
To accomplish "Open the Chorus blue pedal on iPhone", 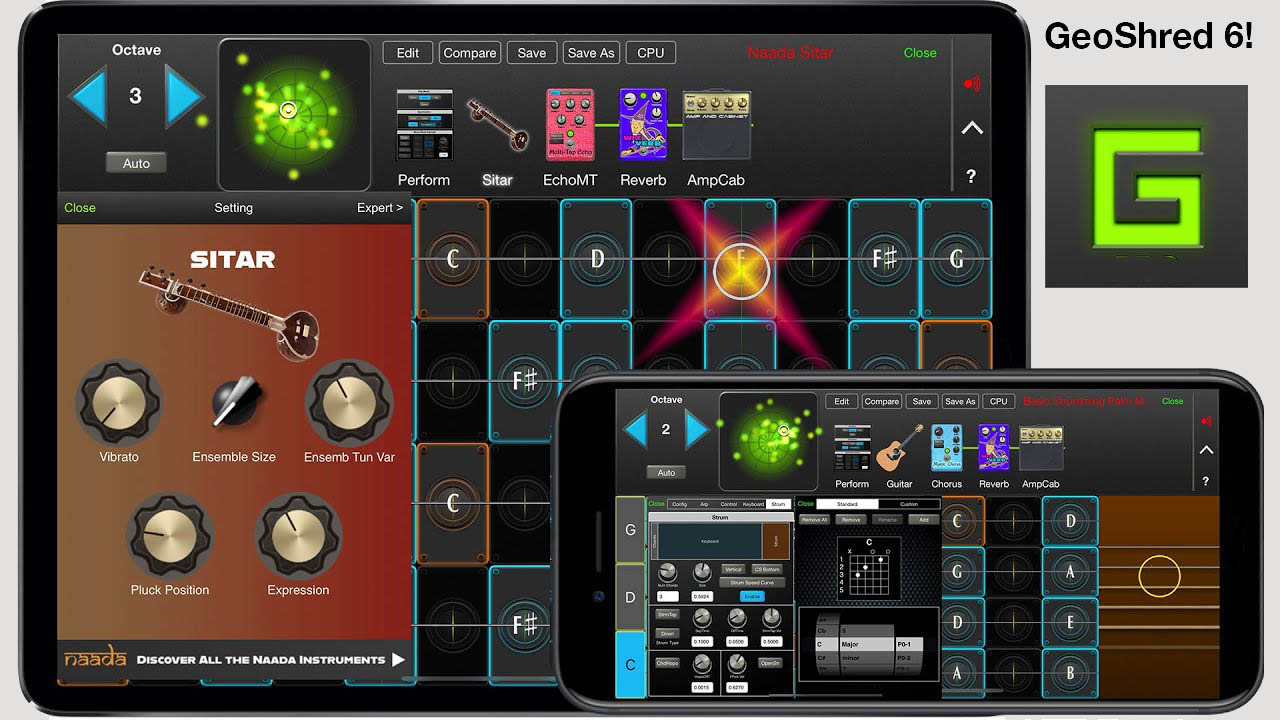I will pyautogui.click(x=946, y=448).
